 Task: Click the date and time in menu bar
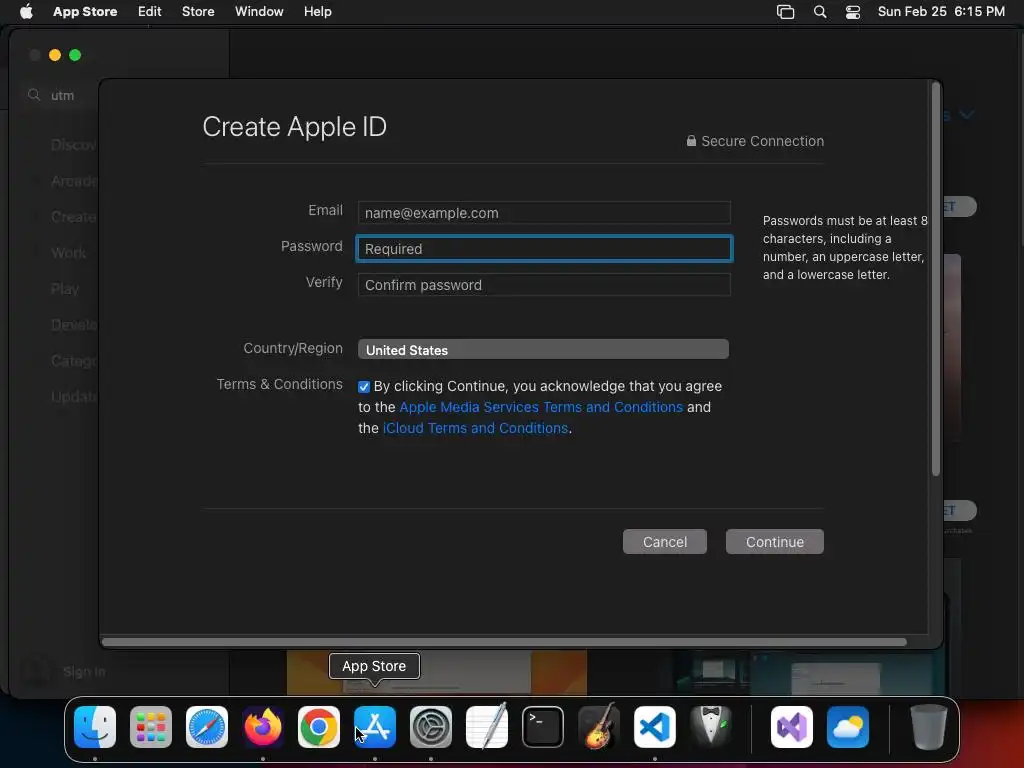pyautogui.click(x=941, y=11)
